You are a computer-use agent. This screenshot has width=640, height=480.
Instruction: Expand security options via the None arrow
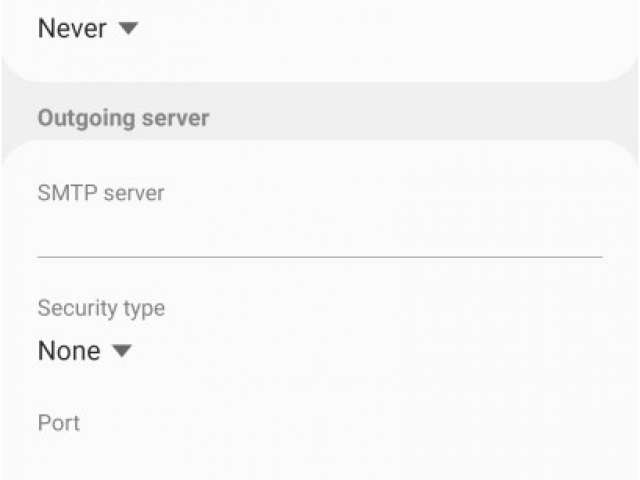(x=122, y=351)
